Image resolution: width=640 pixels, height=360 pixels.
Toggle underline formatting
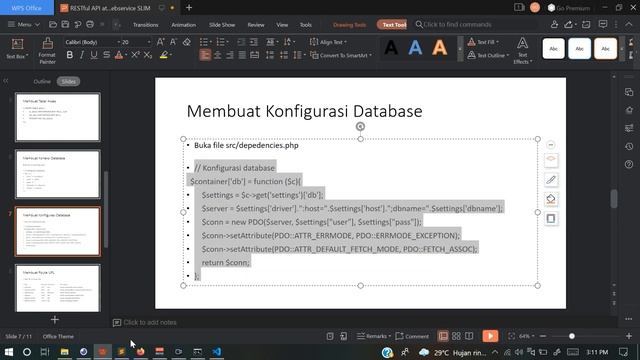[94, 55]
